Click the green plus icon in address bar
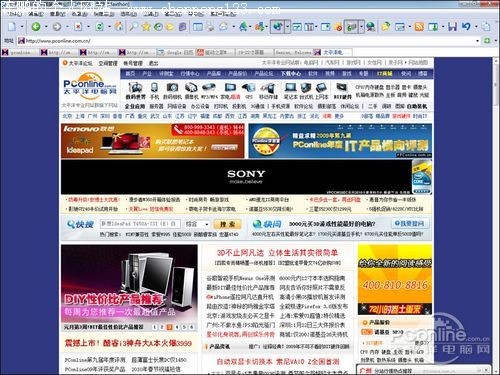Screen dimensions: 500x375 pos(487,41)
